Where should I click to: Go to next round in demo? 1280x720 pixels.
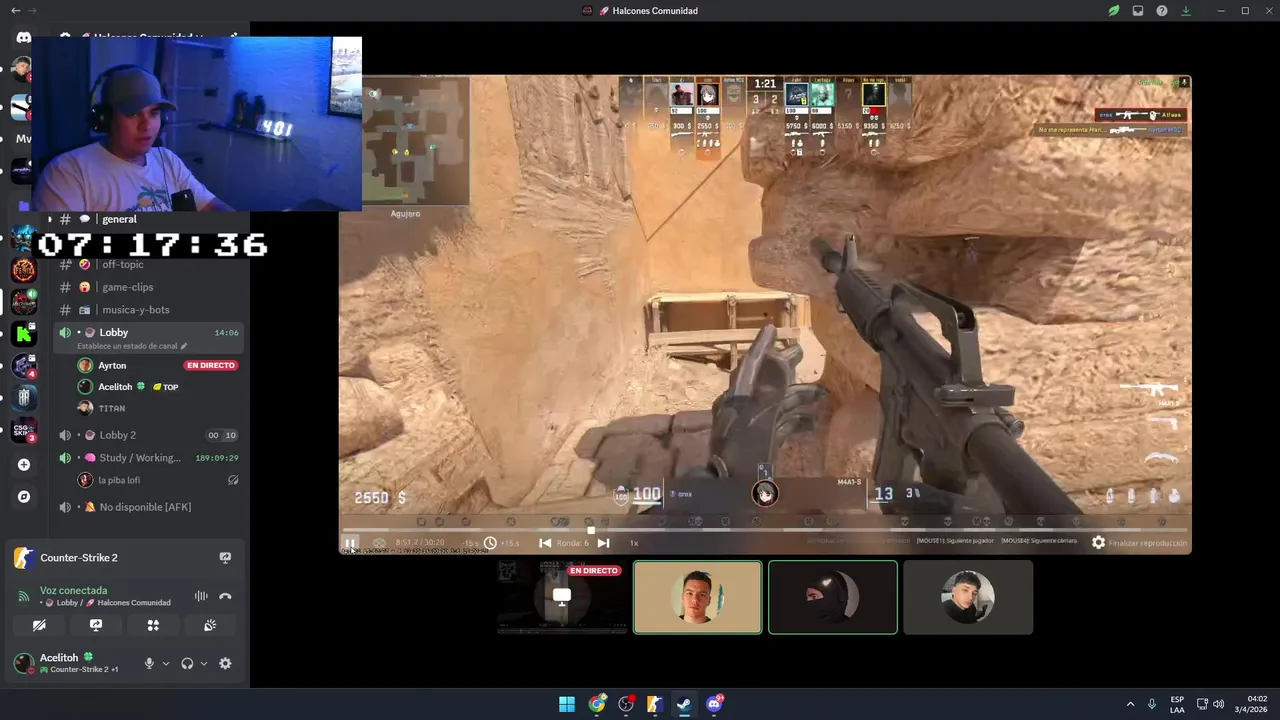pos(603,543)
